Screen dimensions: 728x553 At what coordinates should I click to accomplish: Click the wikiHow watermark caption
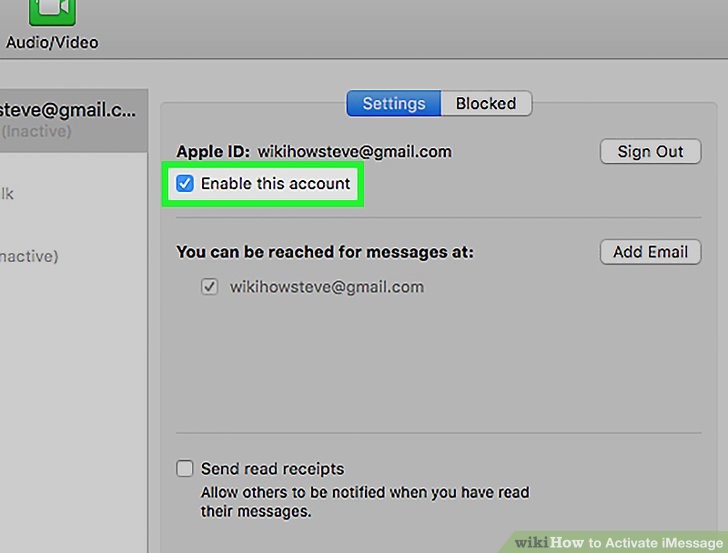(x=618, y=542)
